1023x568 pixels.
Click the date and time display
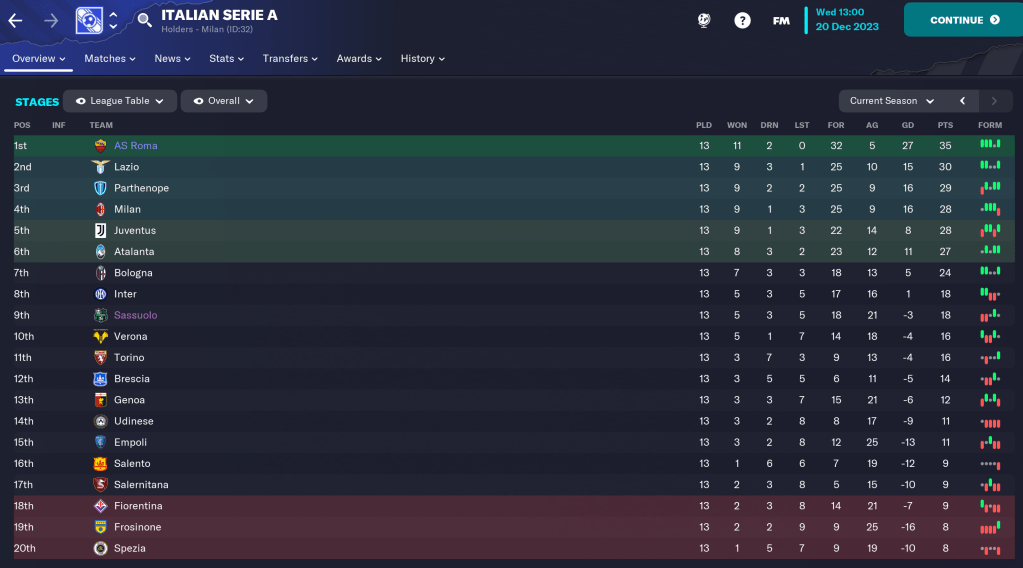[x=847, y=19]
